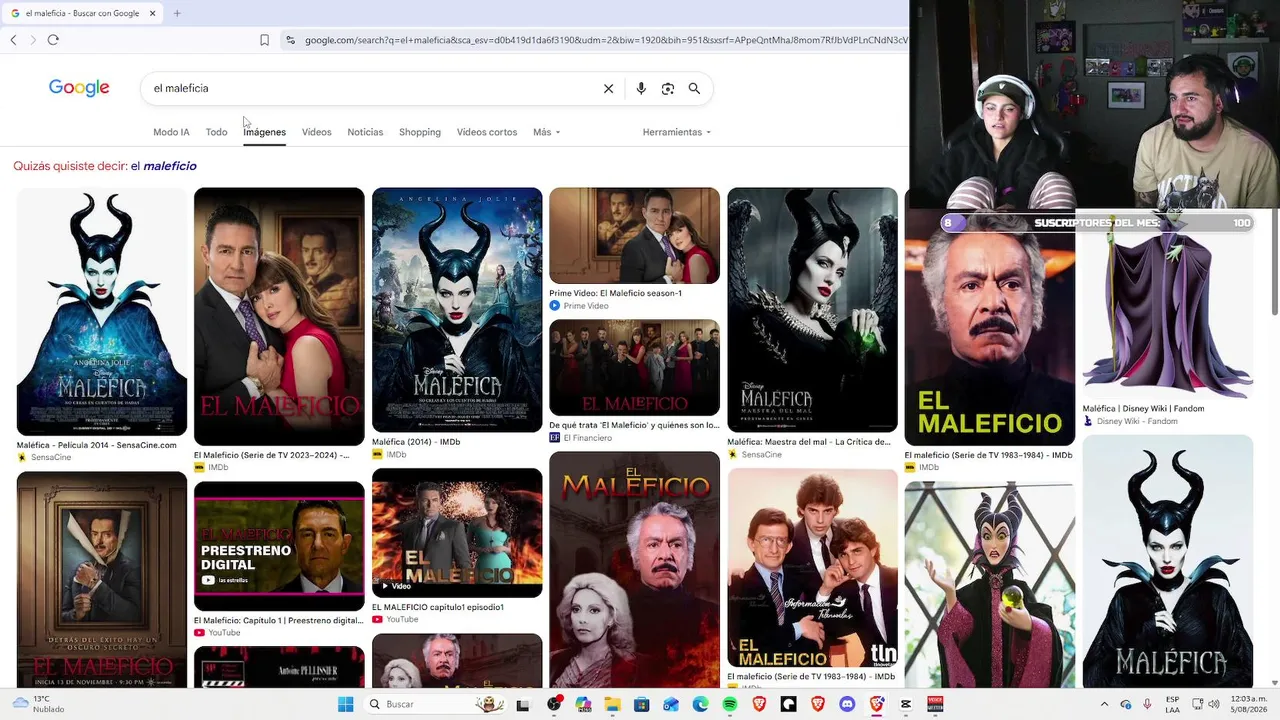Open 'Maléfica (2014) - IMDb' result link
Viewport: 1280px width, 720px height.
click(416, 442)
